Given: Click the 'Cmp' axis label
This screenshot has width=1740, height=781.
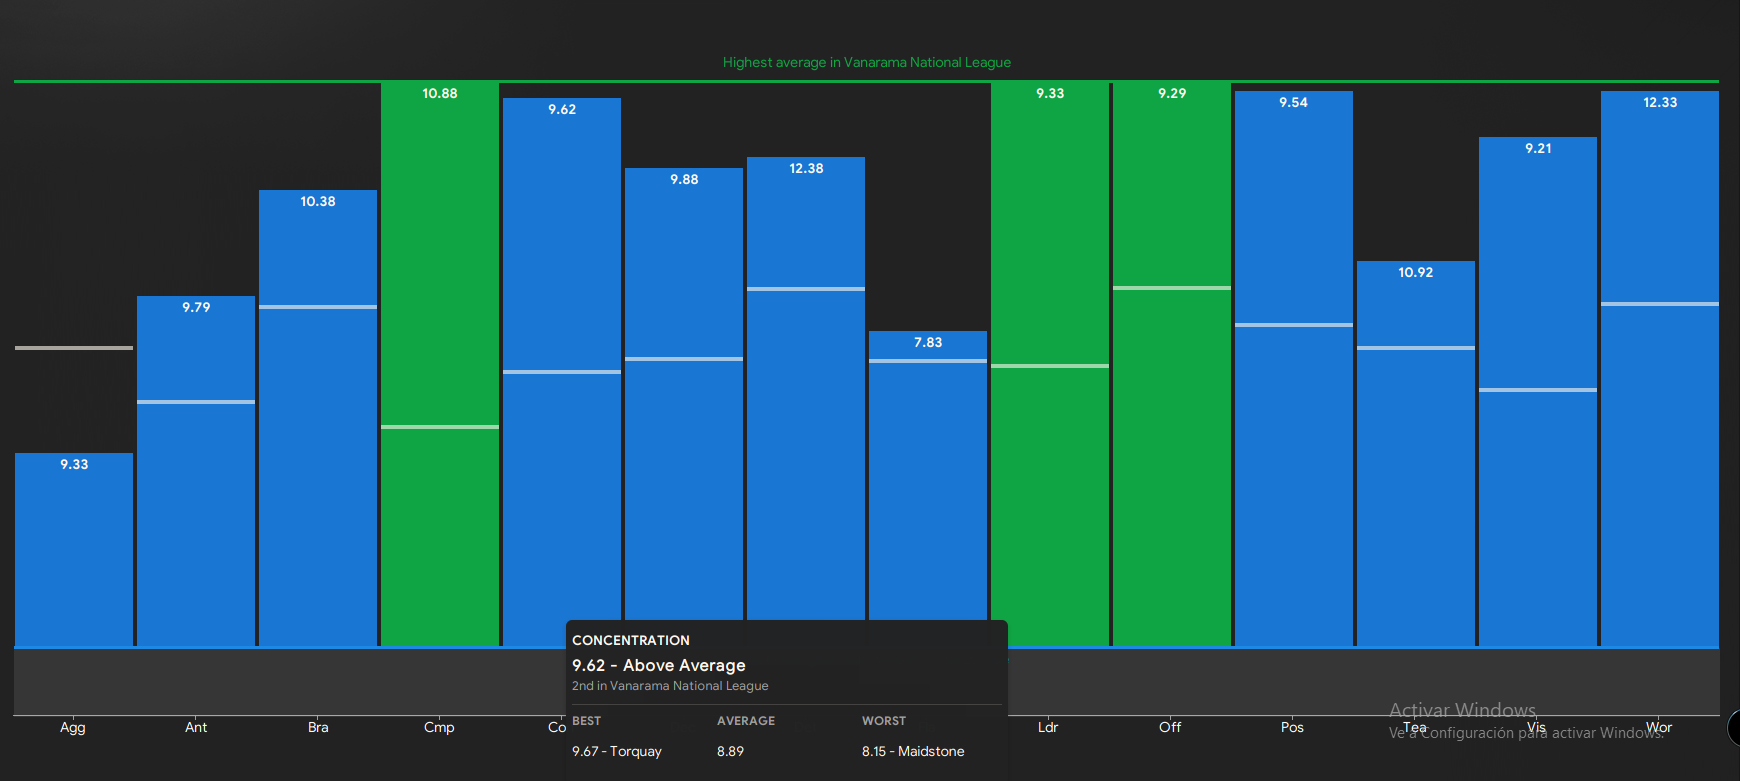Looking at the screenshot, I should (x=439, y=728).
